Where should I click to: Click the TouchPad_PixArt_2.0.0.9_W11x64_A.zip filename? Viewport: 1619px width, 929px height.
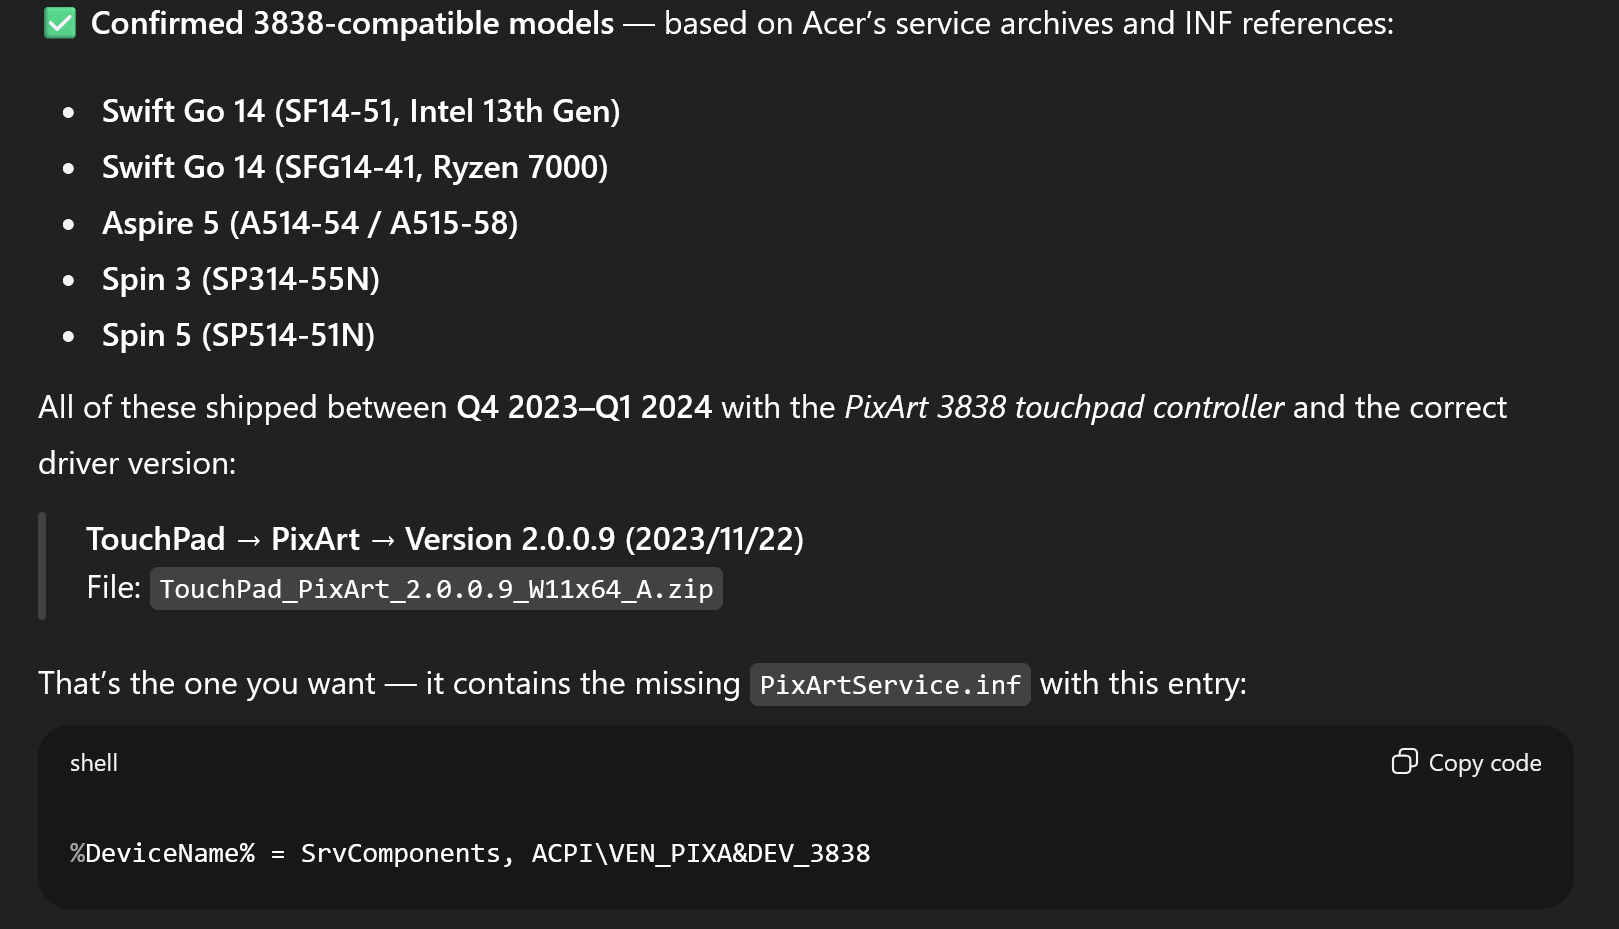(436, 589)
